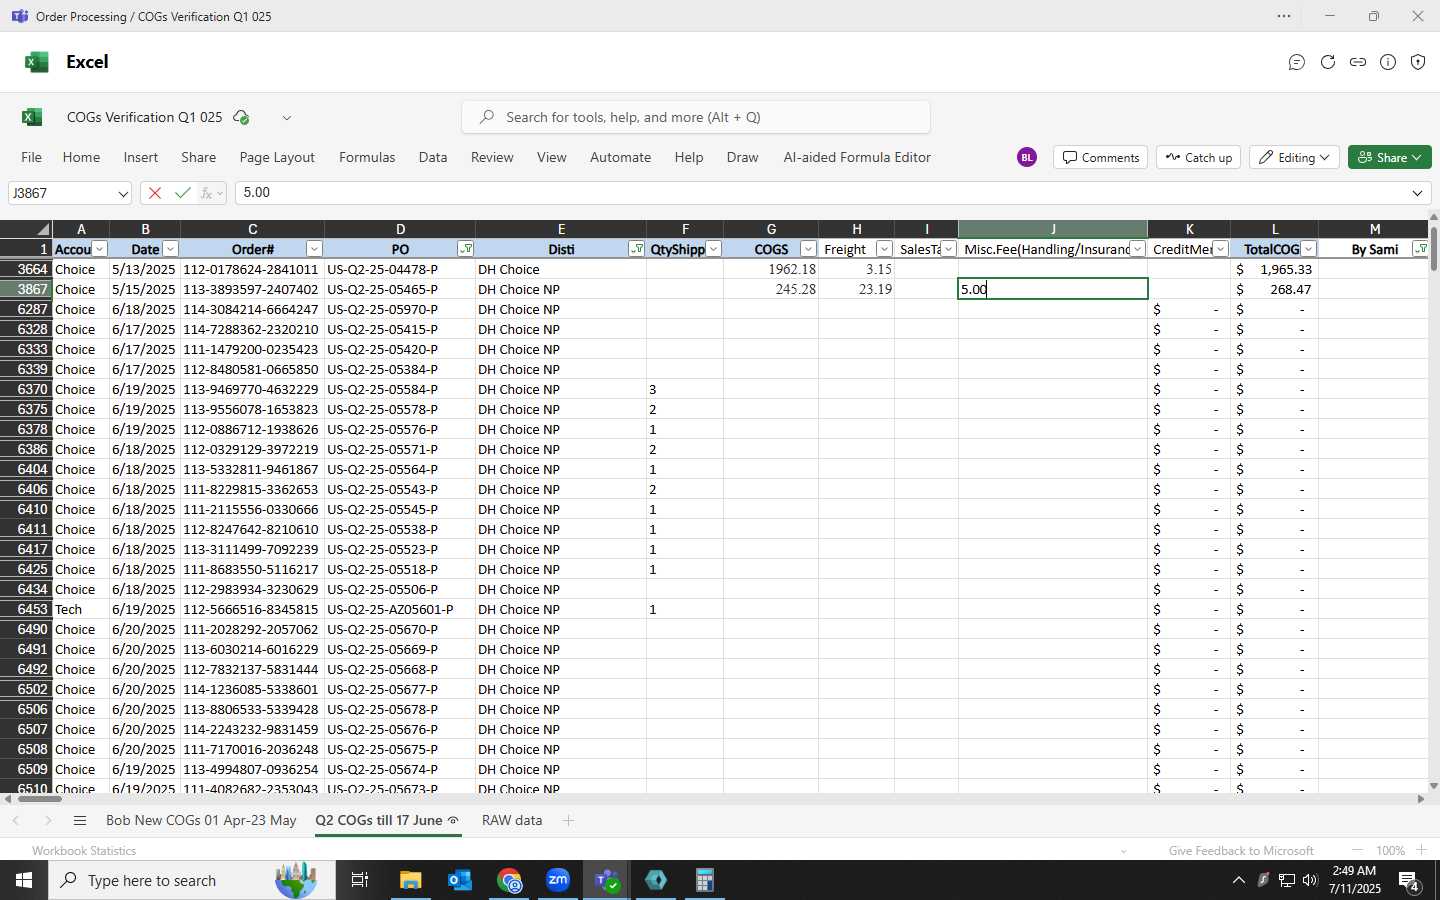Go to next sheet arrow
The height and width of the screenshot is (900, 1440).
coord(48,821)
